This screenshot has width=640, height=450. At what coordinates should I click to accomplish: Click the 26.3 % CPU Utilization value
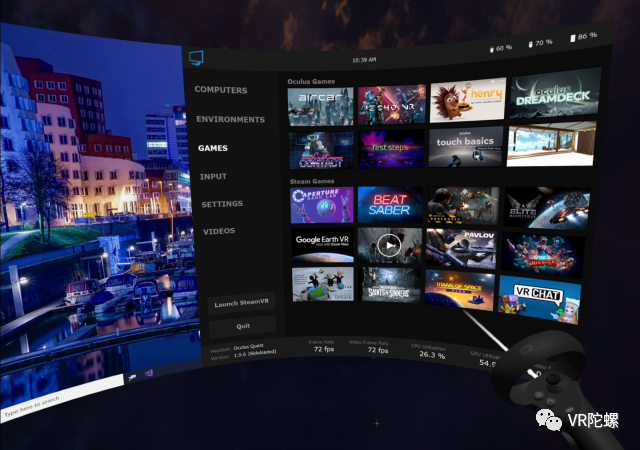pos(432,355)
